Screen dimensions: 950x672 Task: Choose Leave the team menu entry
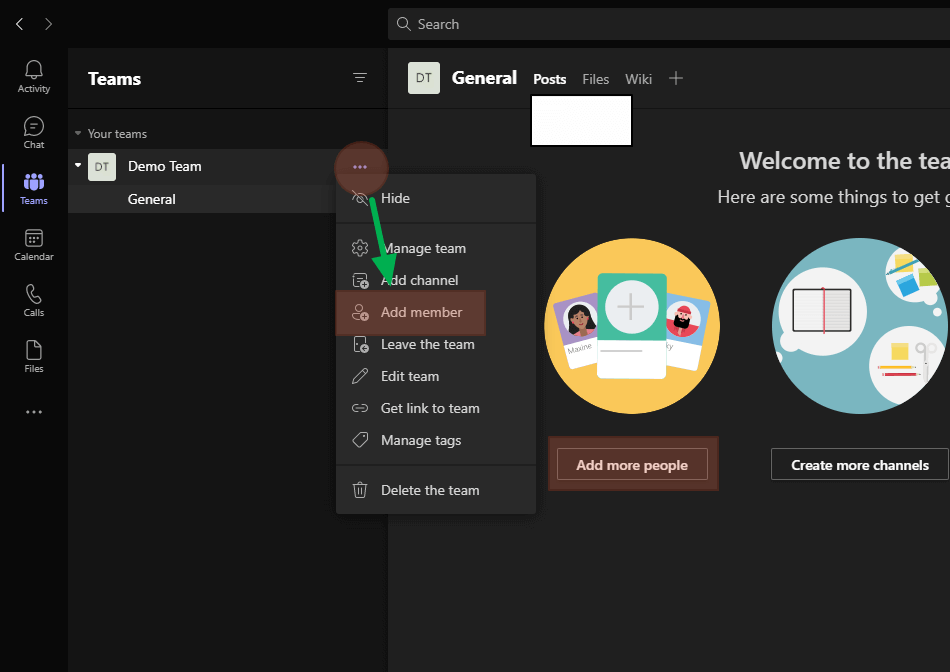436,344
